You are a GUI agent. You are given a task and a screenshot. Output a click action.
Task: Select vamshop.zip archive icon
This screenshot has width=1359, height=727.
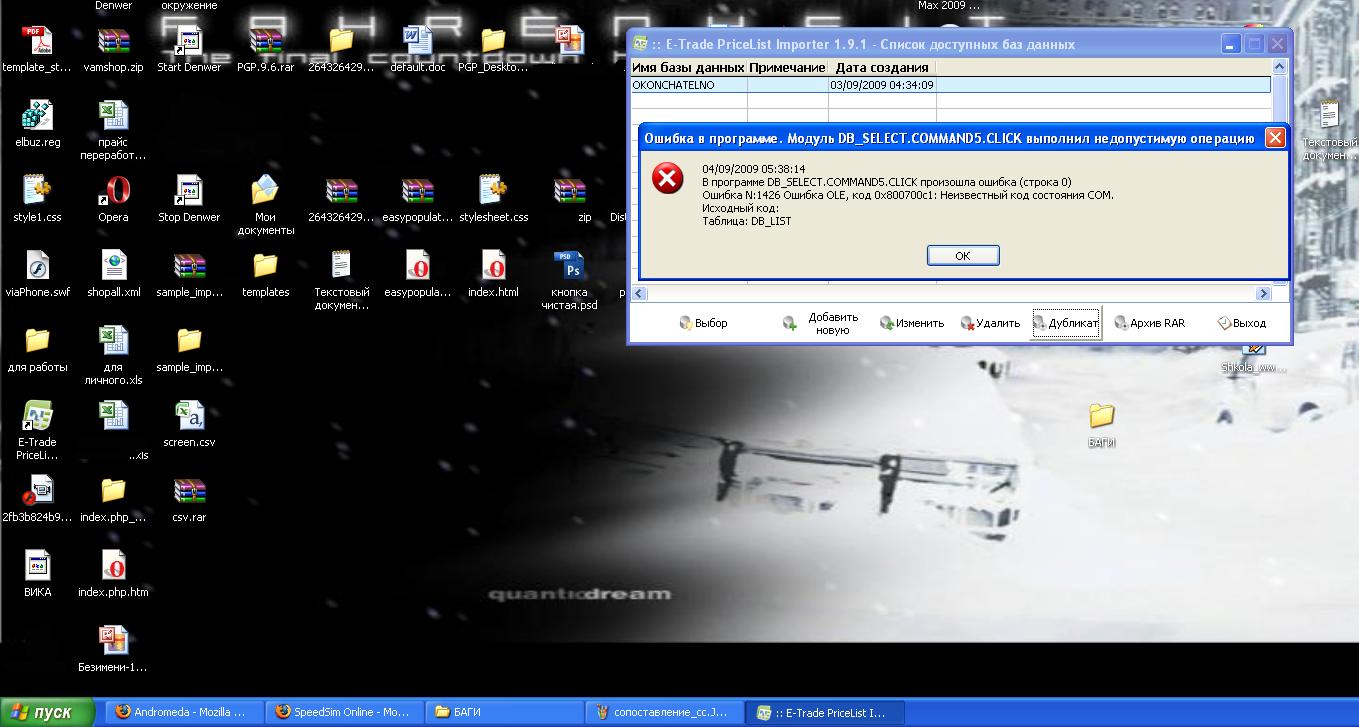(113, 50)
